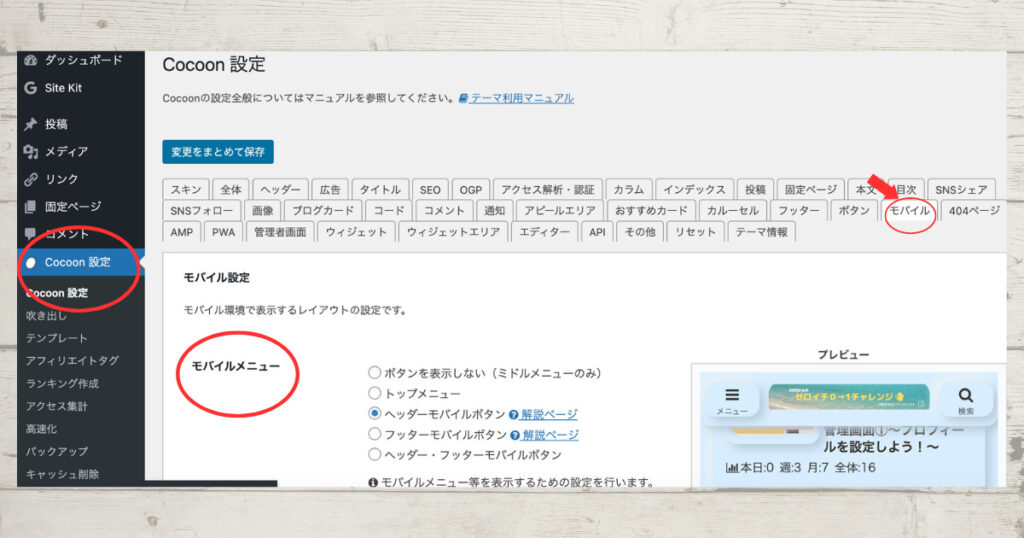Select ヘッダー・フッターモバイルボタン radio option
Viewport: 1024px width, 538px height.
(374, 454)
